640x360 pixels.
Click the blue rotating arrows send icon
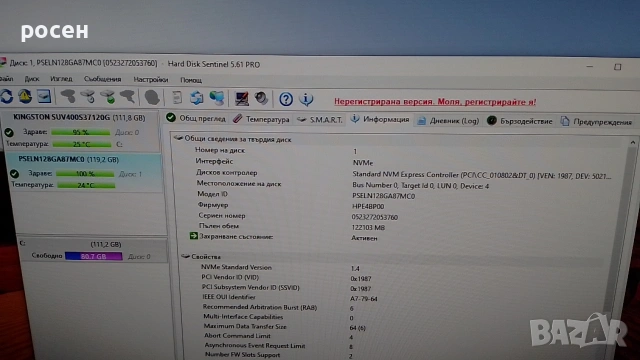[x=197, y=98]
